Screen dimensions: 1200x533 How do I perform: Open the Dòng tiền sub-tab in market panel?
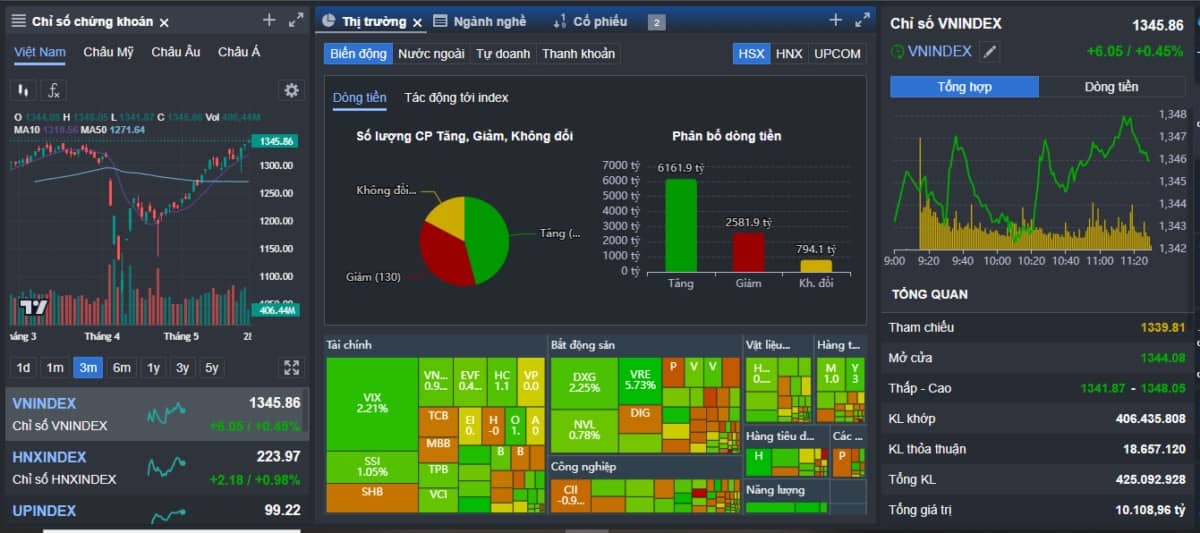360,98
